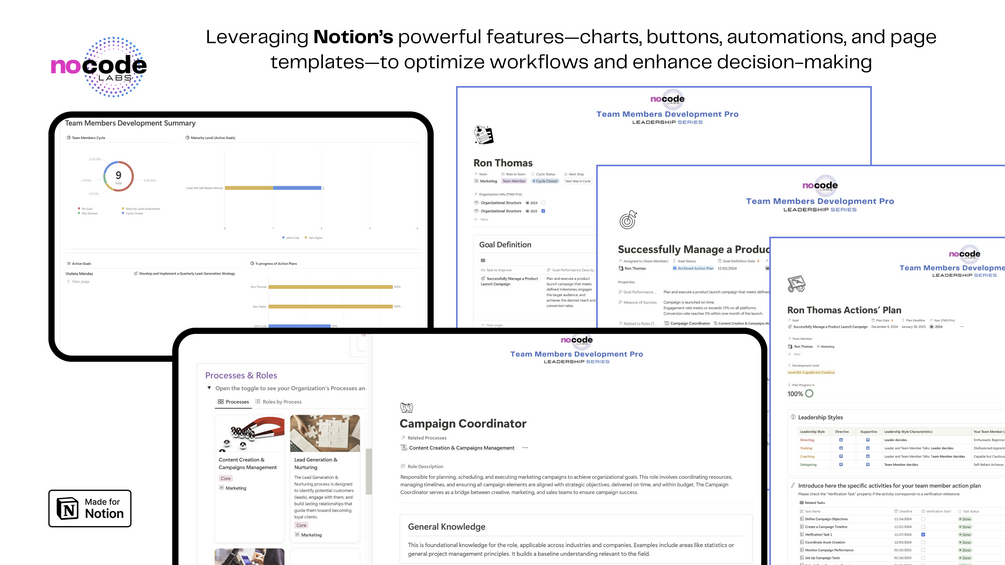Click the Ron Thomas page title

[502, 163]
